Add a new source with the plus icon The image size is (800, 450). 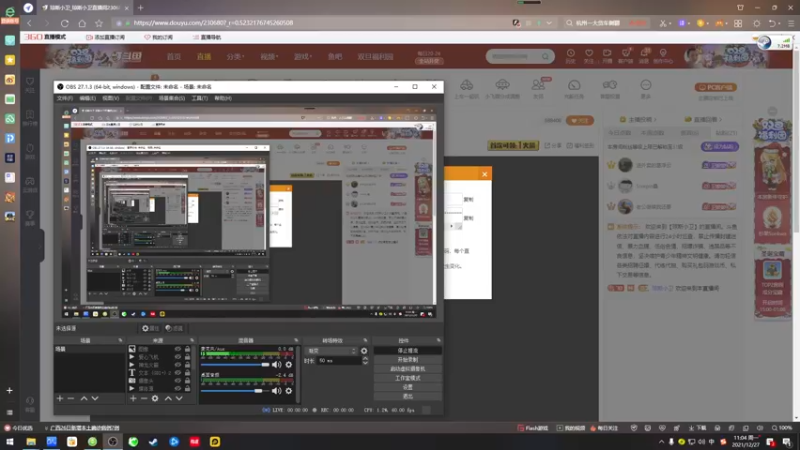[133, 398]
